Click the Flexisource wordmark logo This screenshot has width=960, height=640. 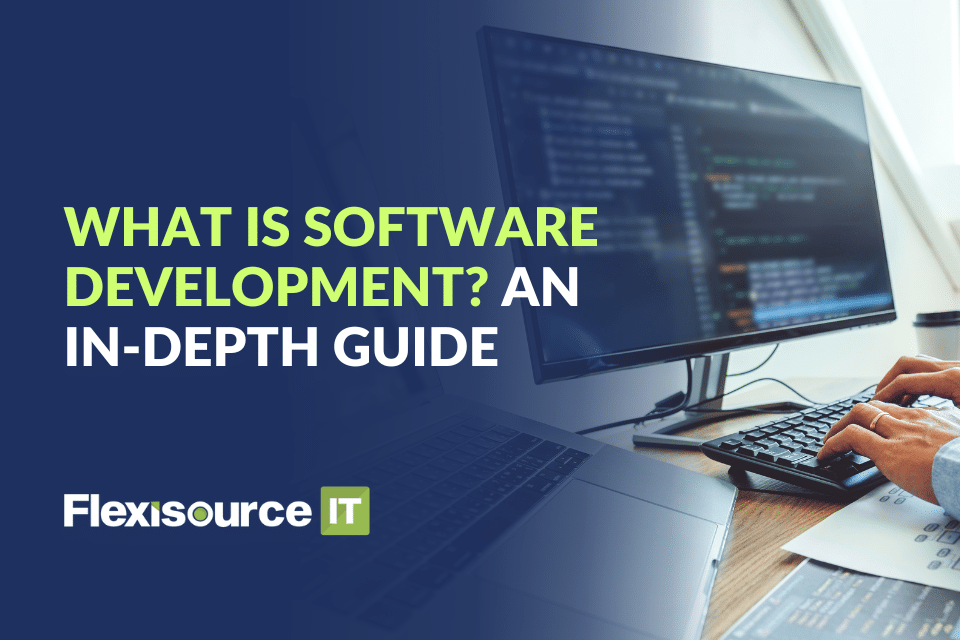187,511
